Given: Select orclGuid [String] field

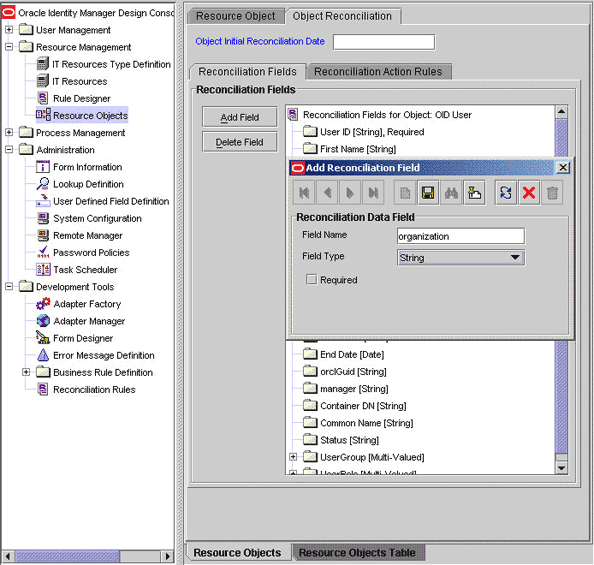Looking at the screenshot, I should pyautogui.click(x=353, y=372).
